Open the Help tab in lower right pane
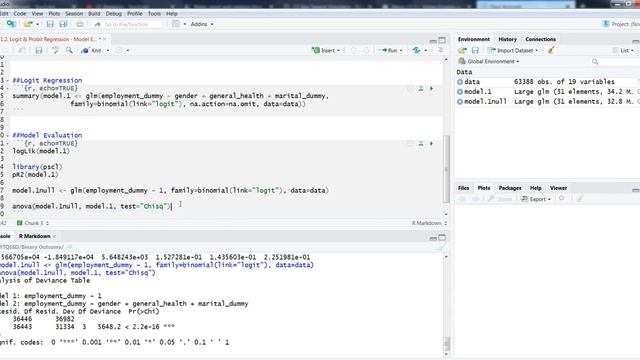This screenshot has height=360, width=640. pyautogui.click(x=536, y=188)
